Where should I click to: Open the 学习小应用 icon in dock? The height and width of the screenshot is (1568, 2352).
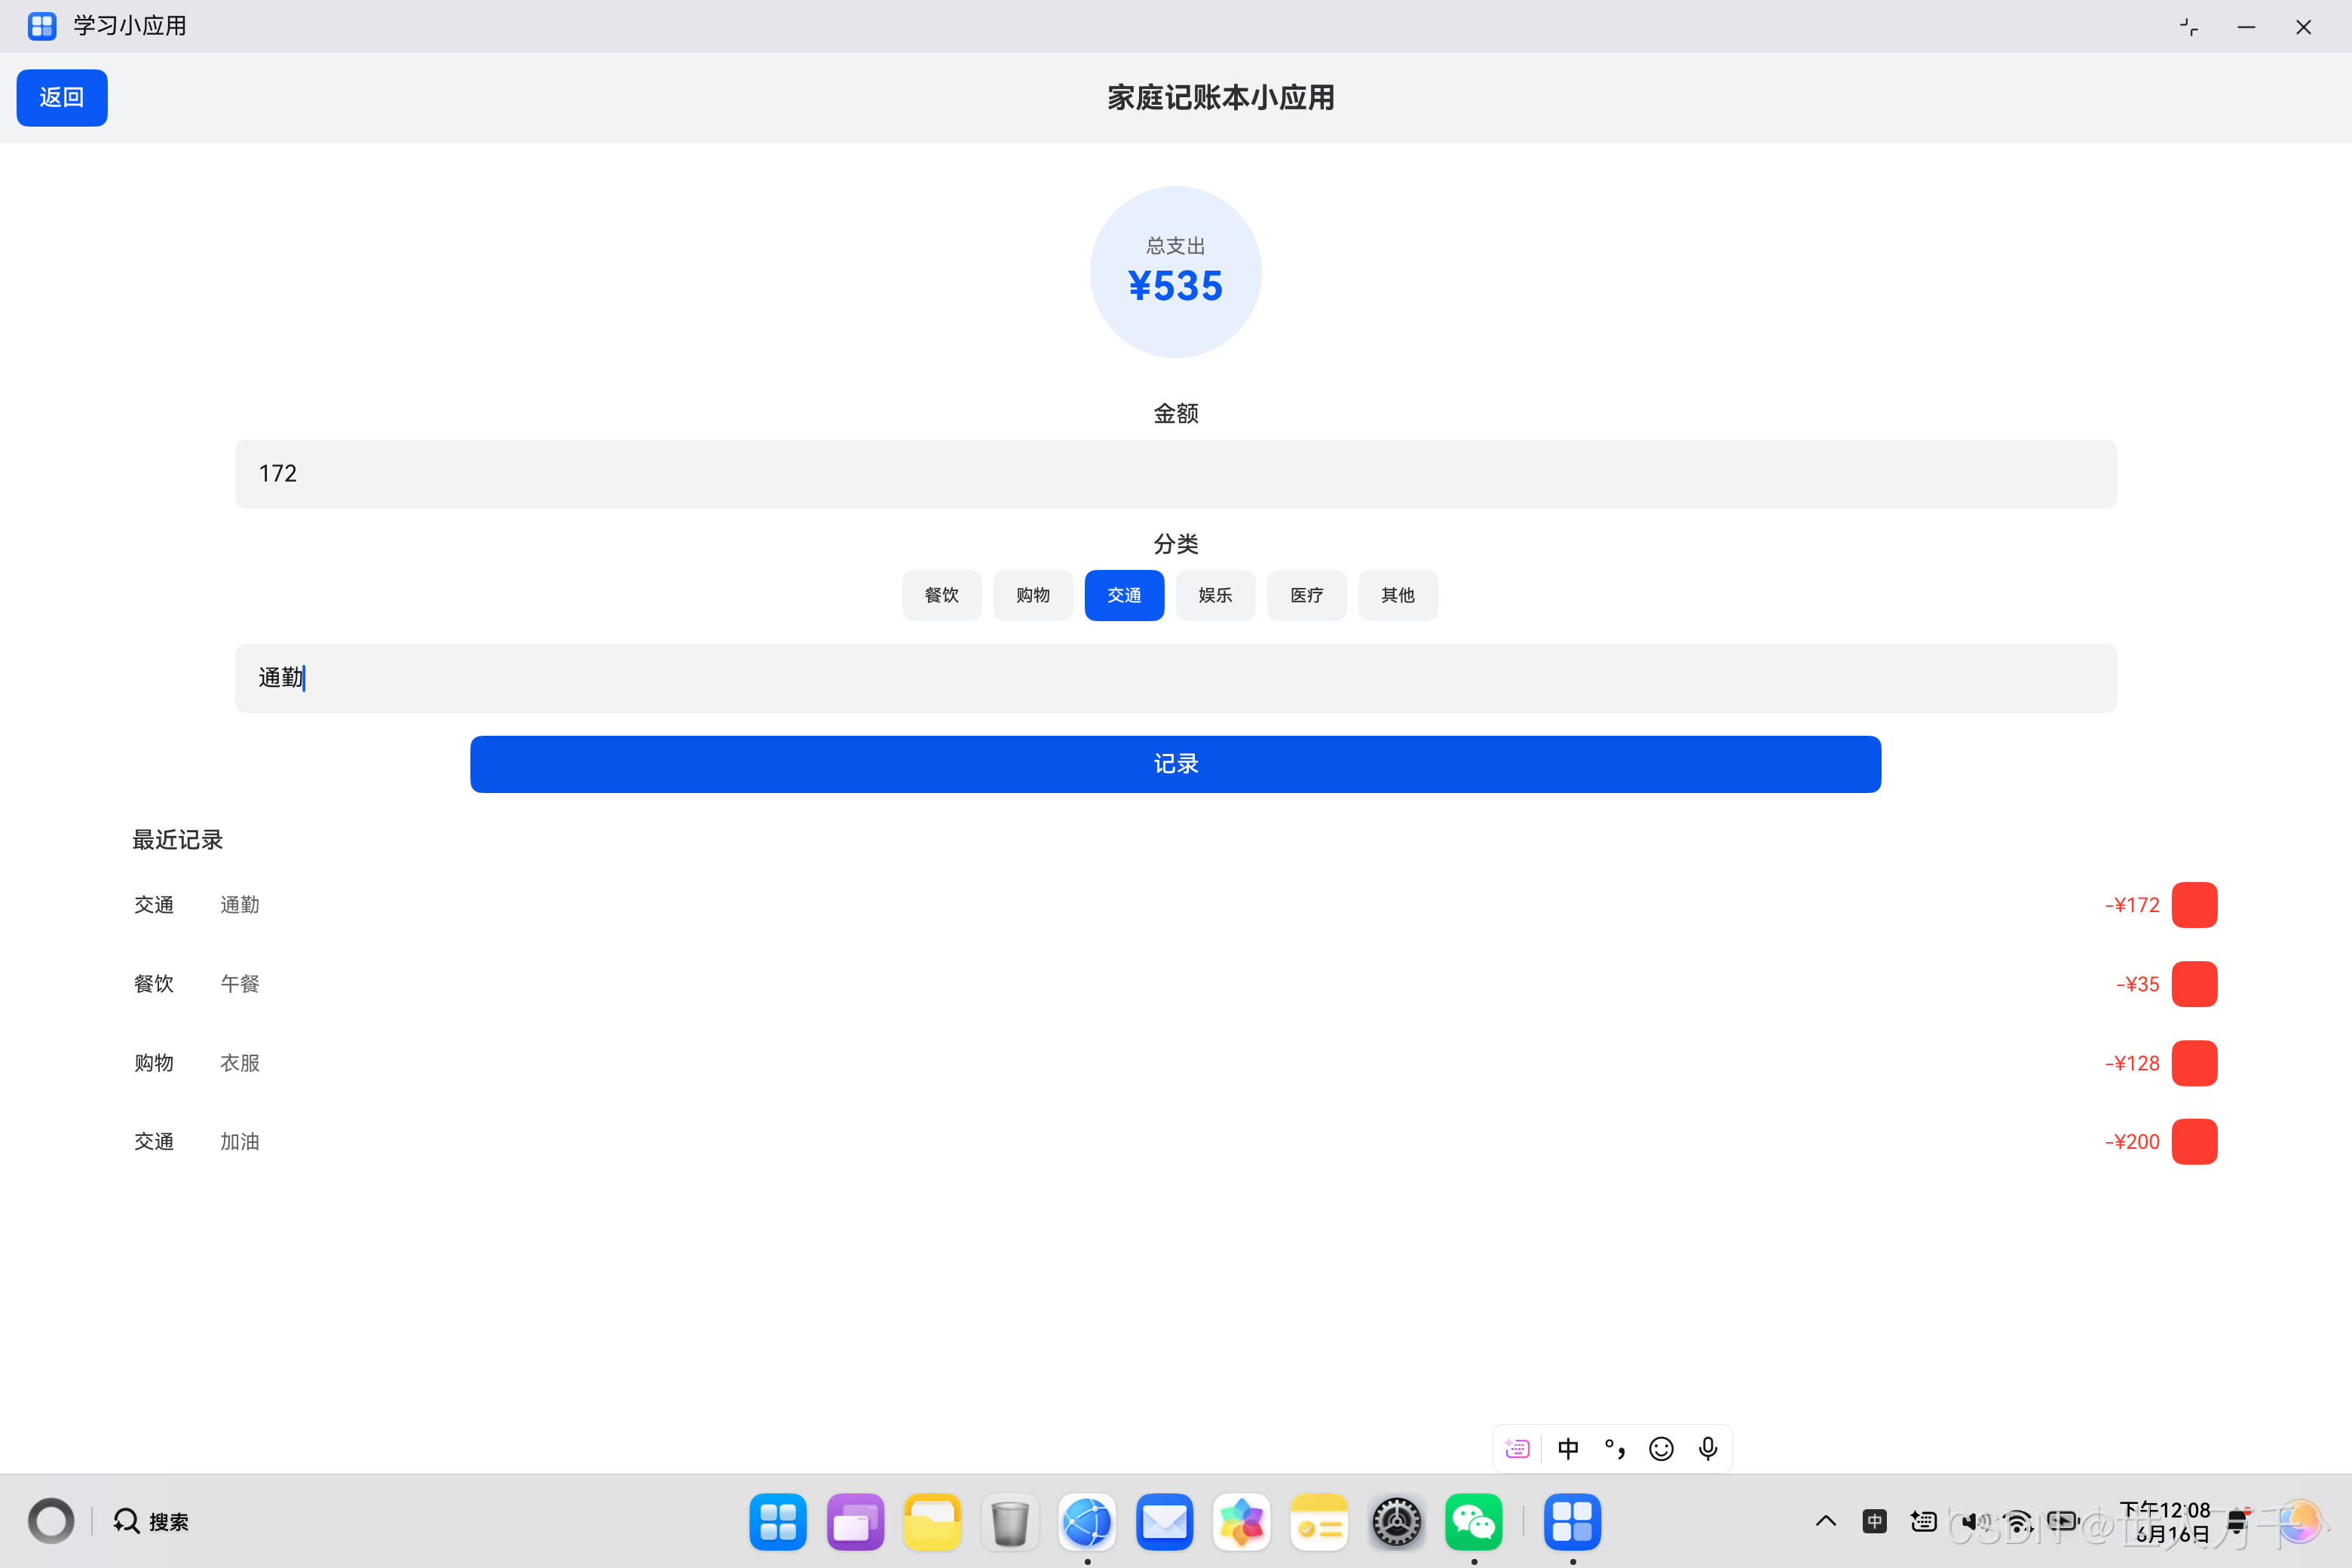coord(1572,1522)
